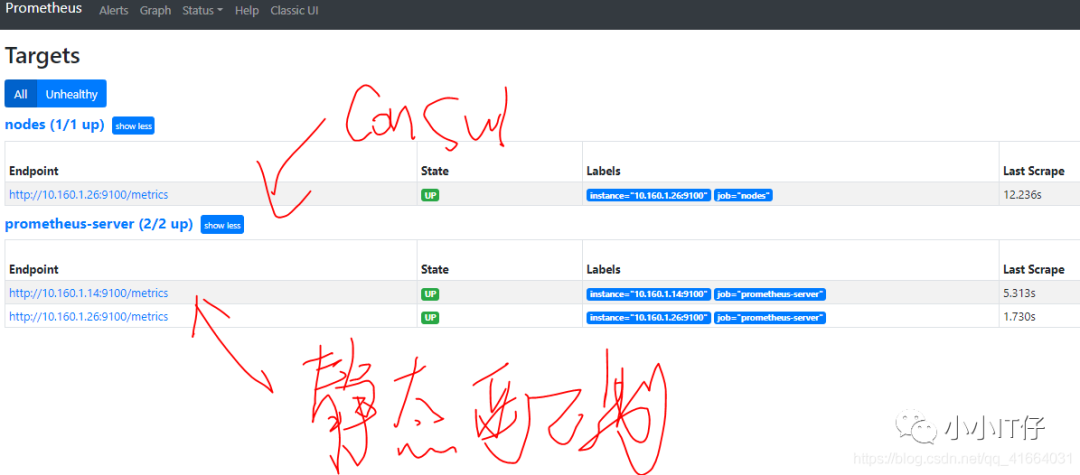Expand the Status dropdown menu
The image size is (1080, 475).
point(202,11)
